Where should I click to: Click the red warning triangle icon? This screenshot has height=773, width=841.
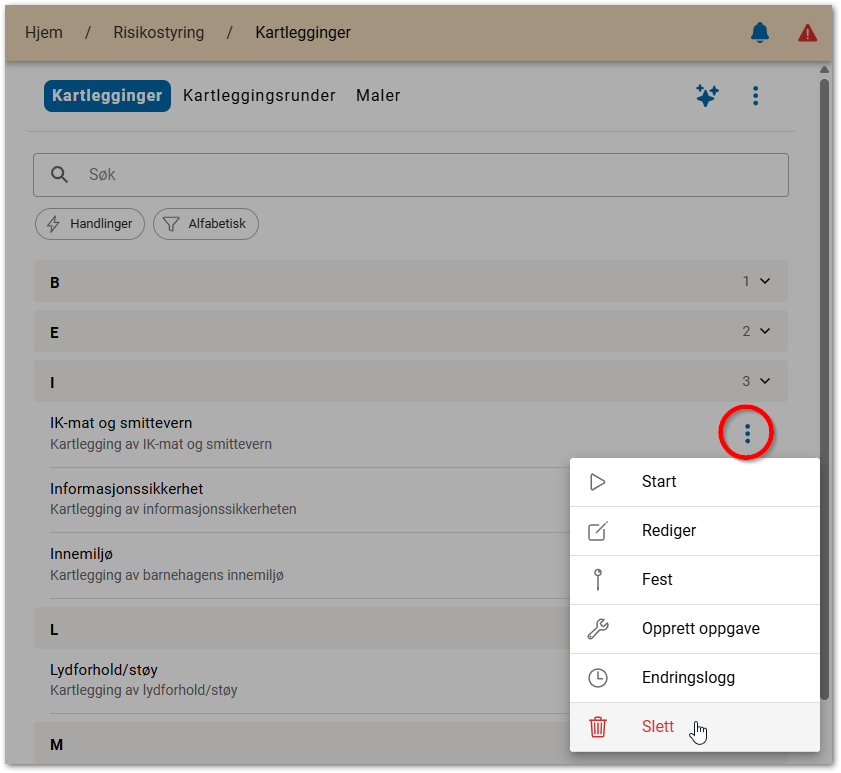807,33
